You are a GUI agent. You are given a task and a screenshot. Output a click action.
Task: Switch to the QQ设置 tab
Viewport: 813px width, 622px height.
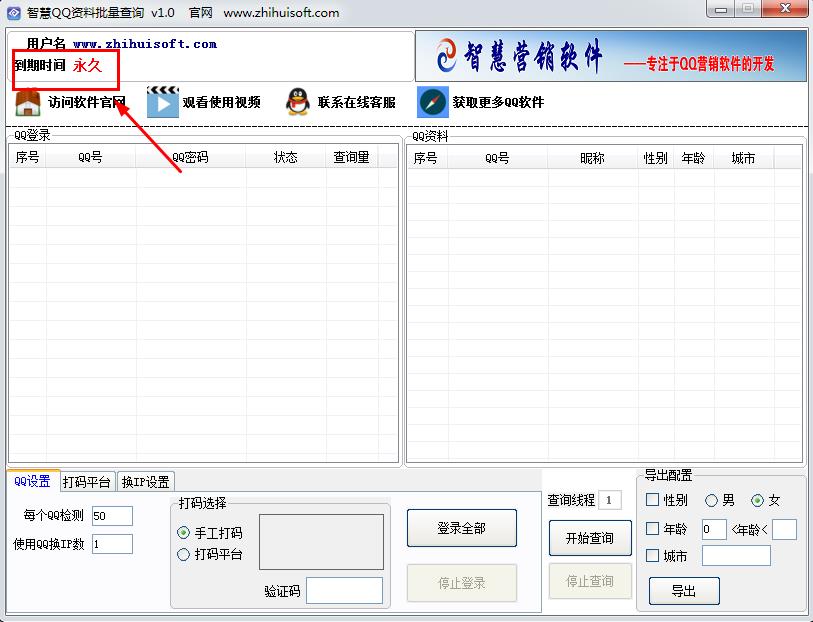coord(32,481)
